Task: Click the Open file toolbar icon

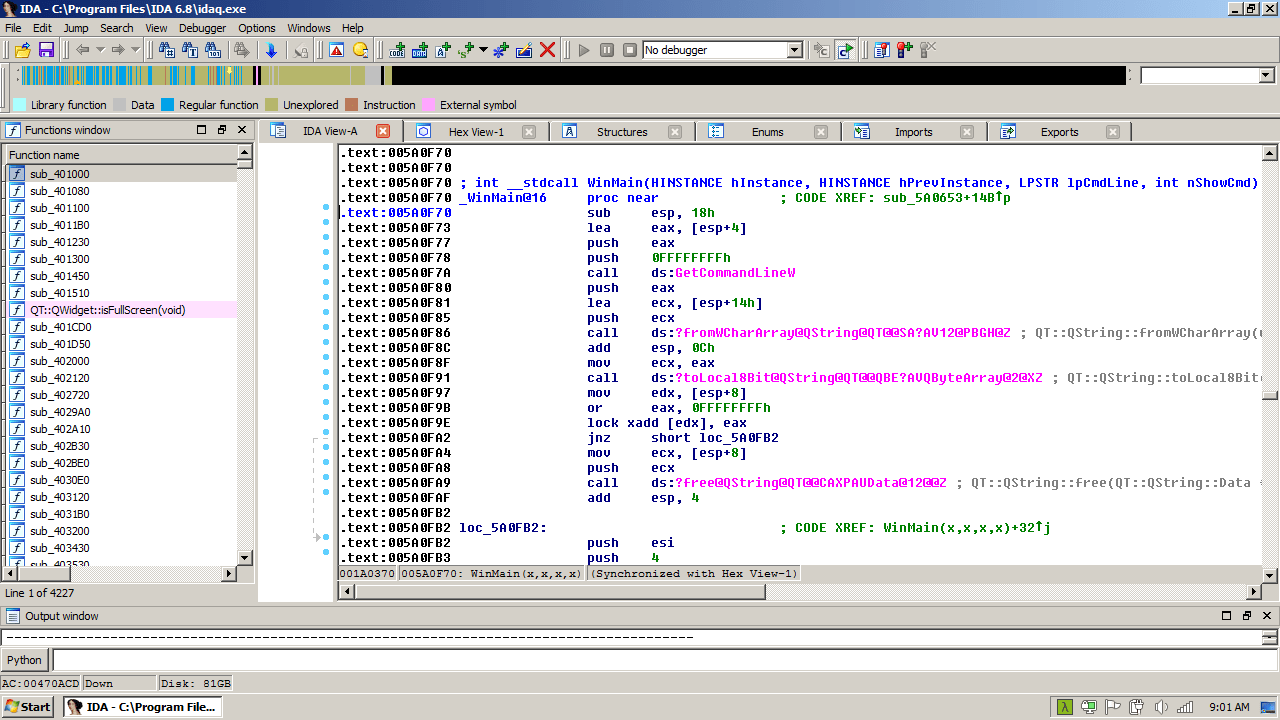Action: pyautogui.click(x=22, y=50)
